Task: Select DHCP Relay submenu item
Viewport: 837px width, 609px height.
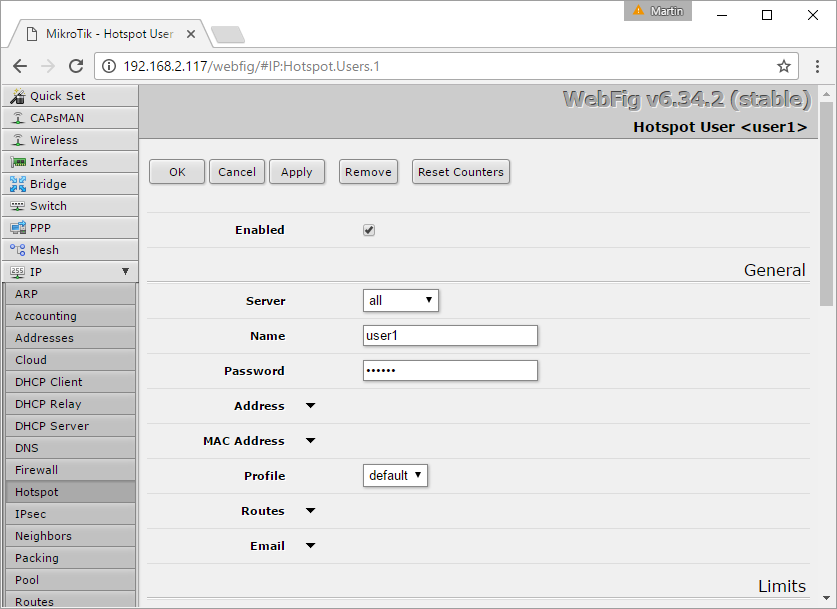Action: (x=70, y=404)
